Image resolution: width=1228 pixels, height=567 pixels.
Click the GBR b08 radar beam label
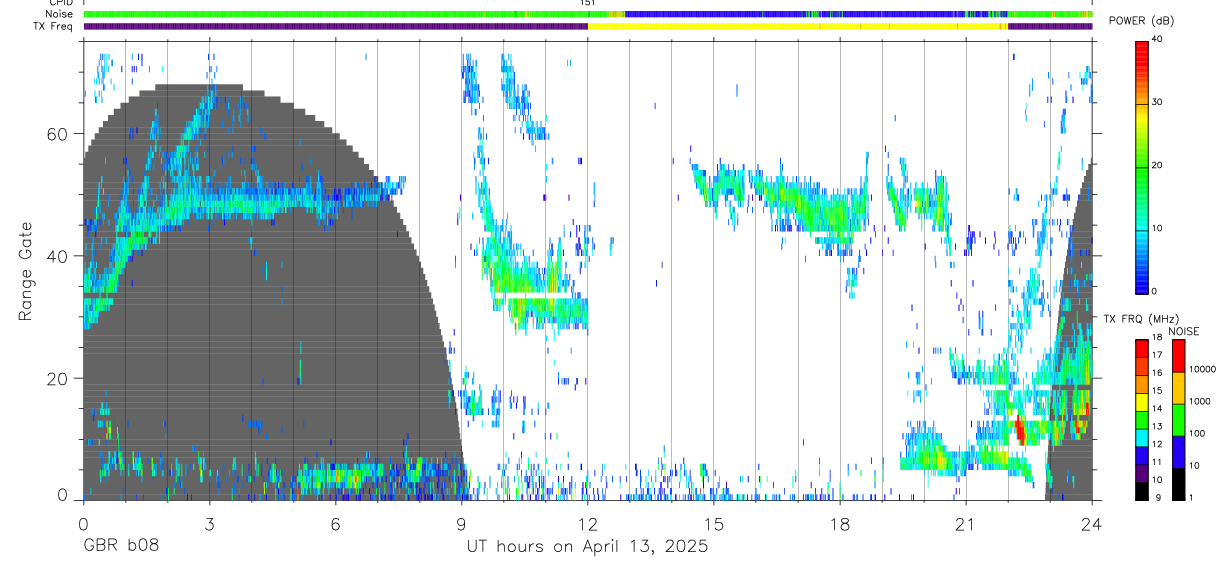tap(121, 547)
